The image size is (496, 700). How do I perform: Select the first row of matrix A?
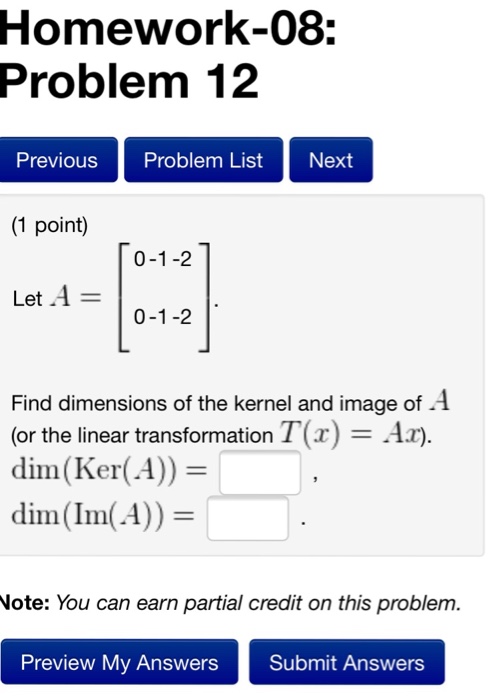click(x=163, y=259)
